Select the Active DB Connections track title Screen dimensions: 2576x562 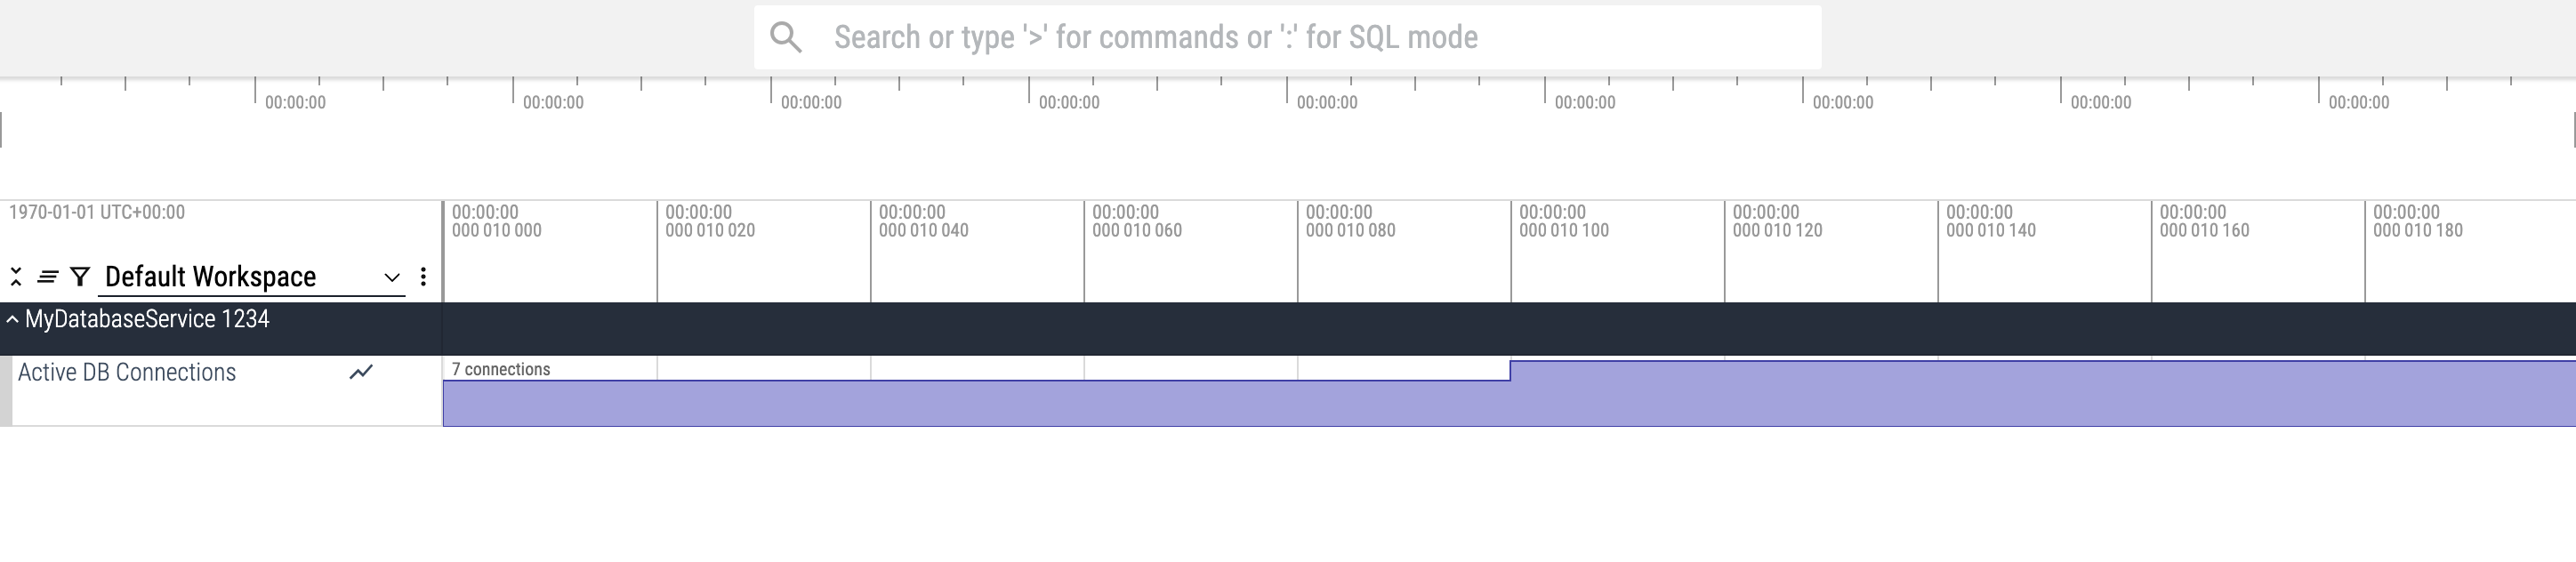[127, 373]
